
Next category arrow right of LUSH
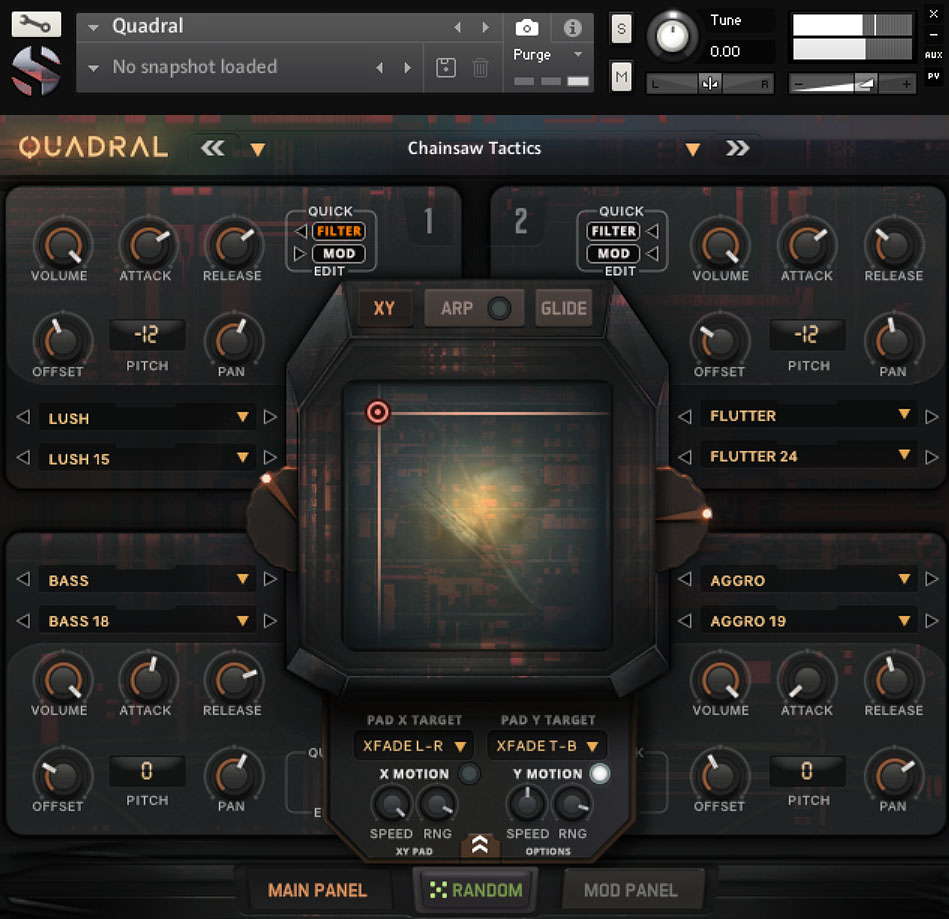click(270, 417)
